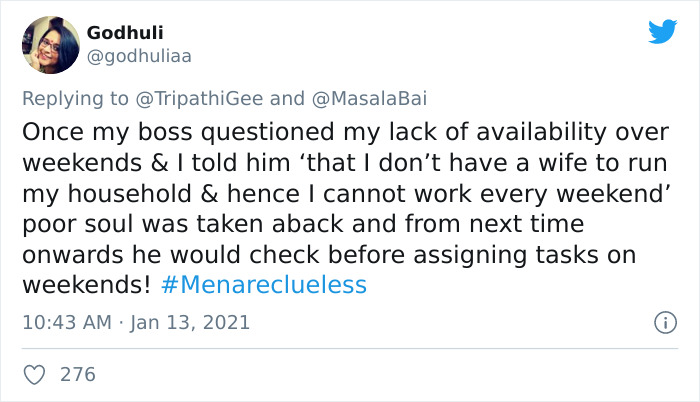
Task: Click the display name Godhuli
Action: tap(125, 33)
